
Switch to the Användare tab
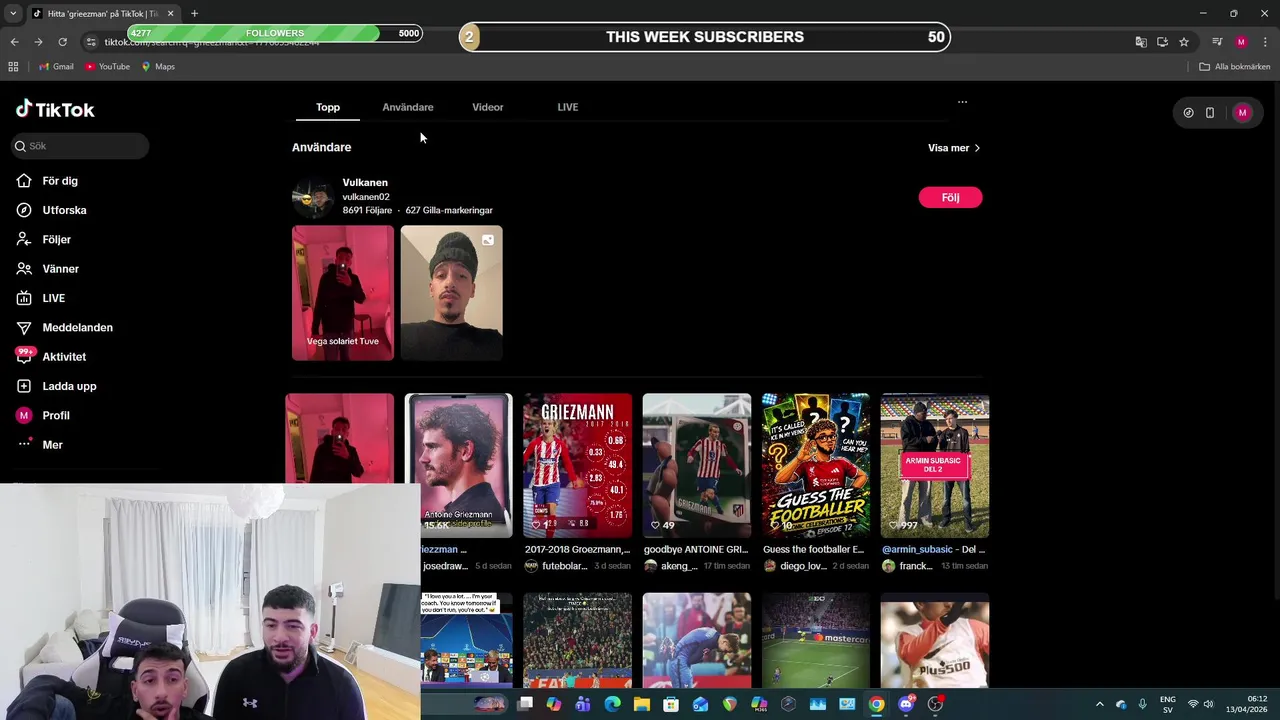(x=408, y=107)
